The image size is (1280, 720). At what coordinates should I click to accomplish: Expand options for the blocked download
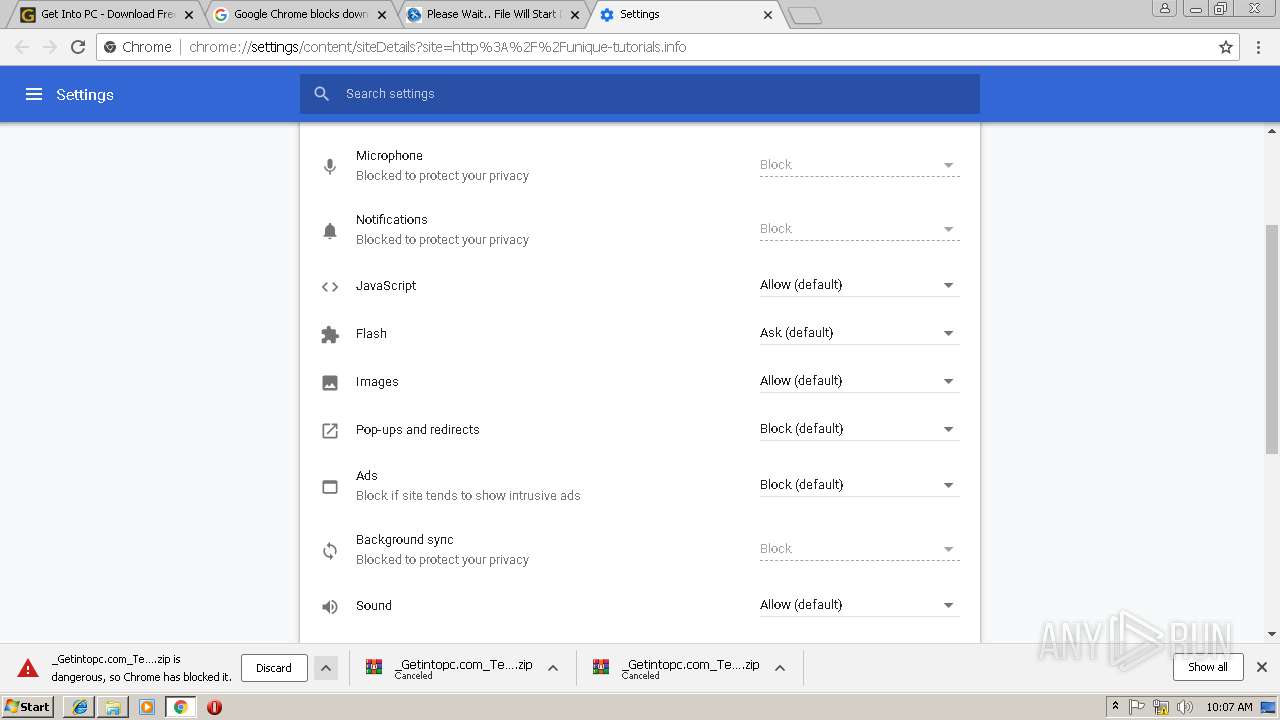(326, 668)
